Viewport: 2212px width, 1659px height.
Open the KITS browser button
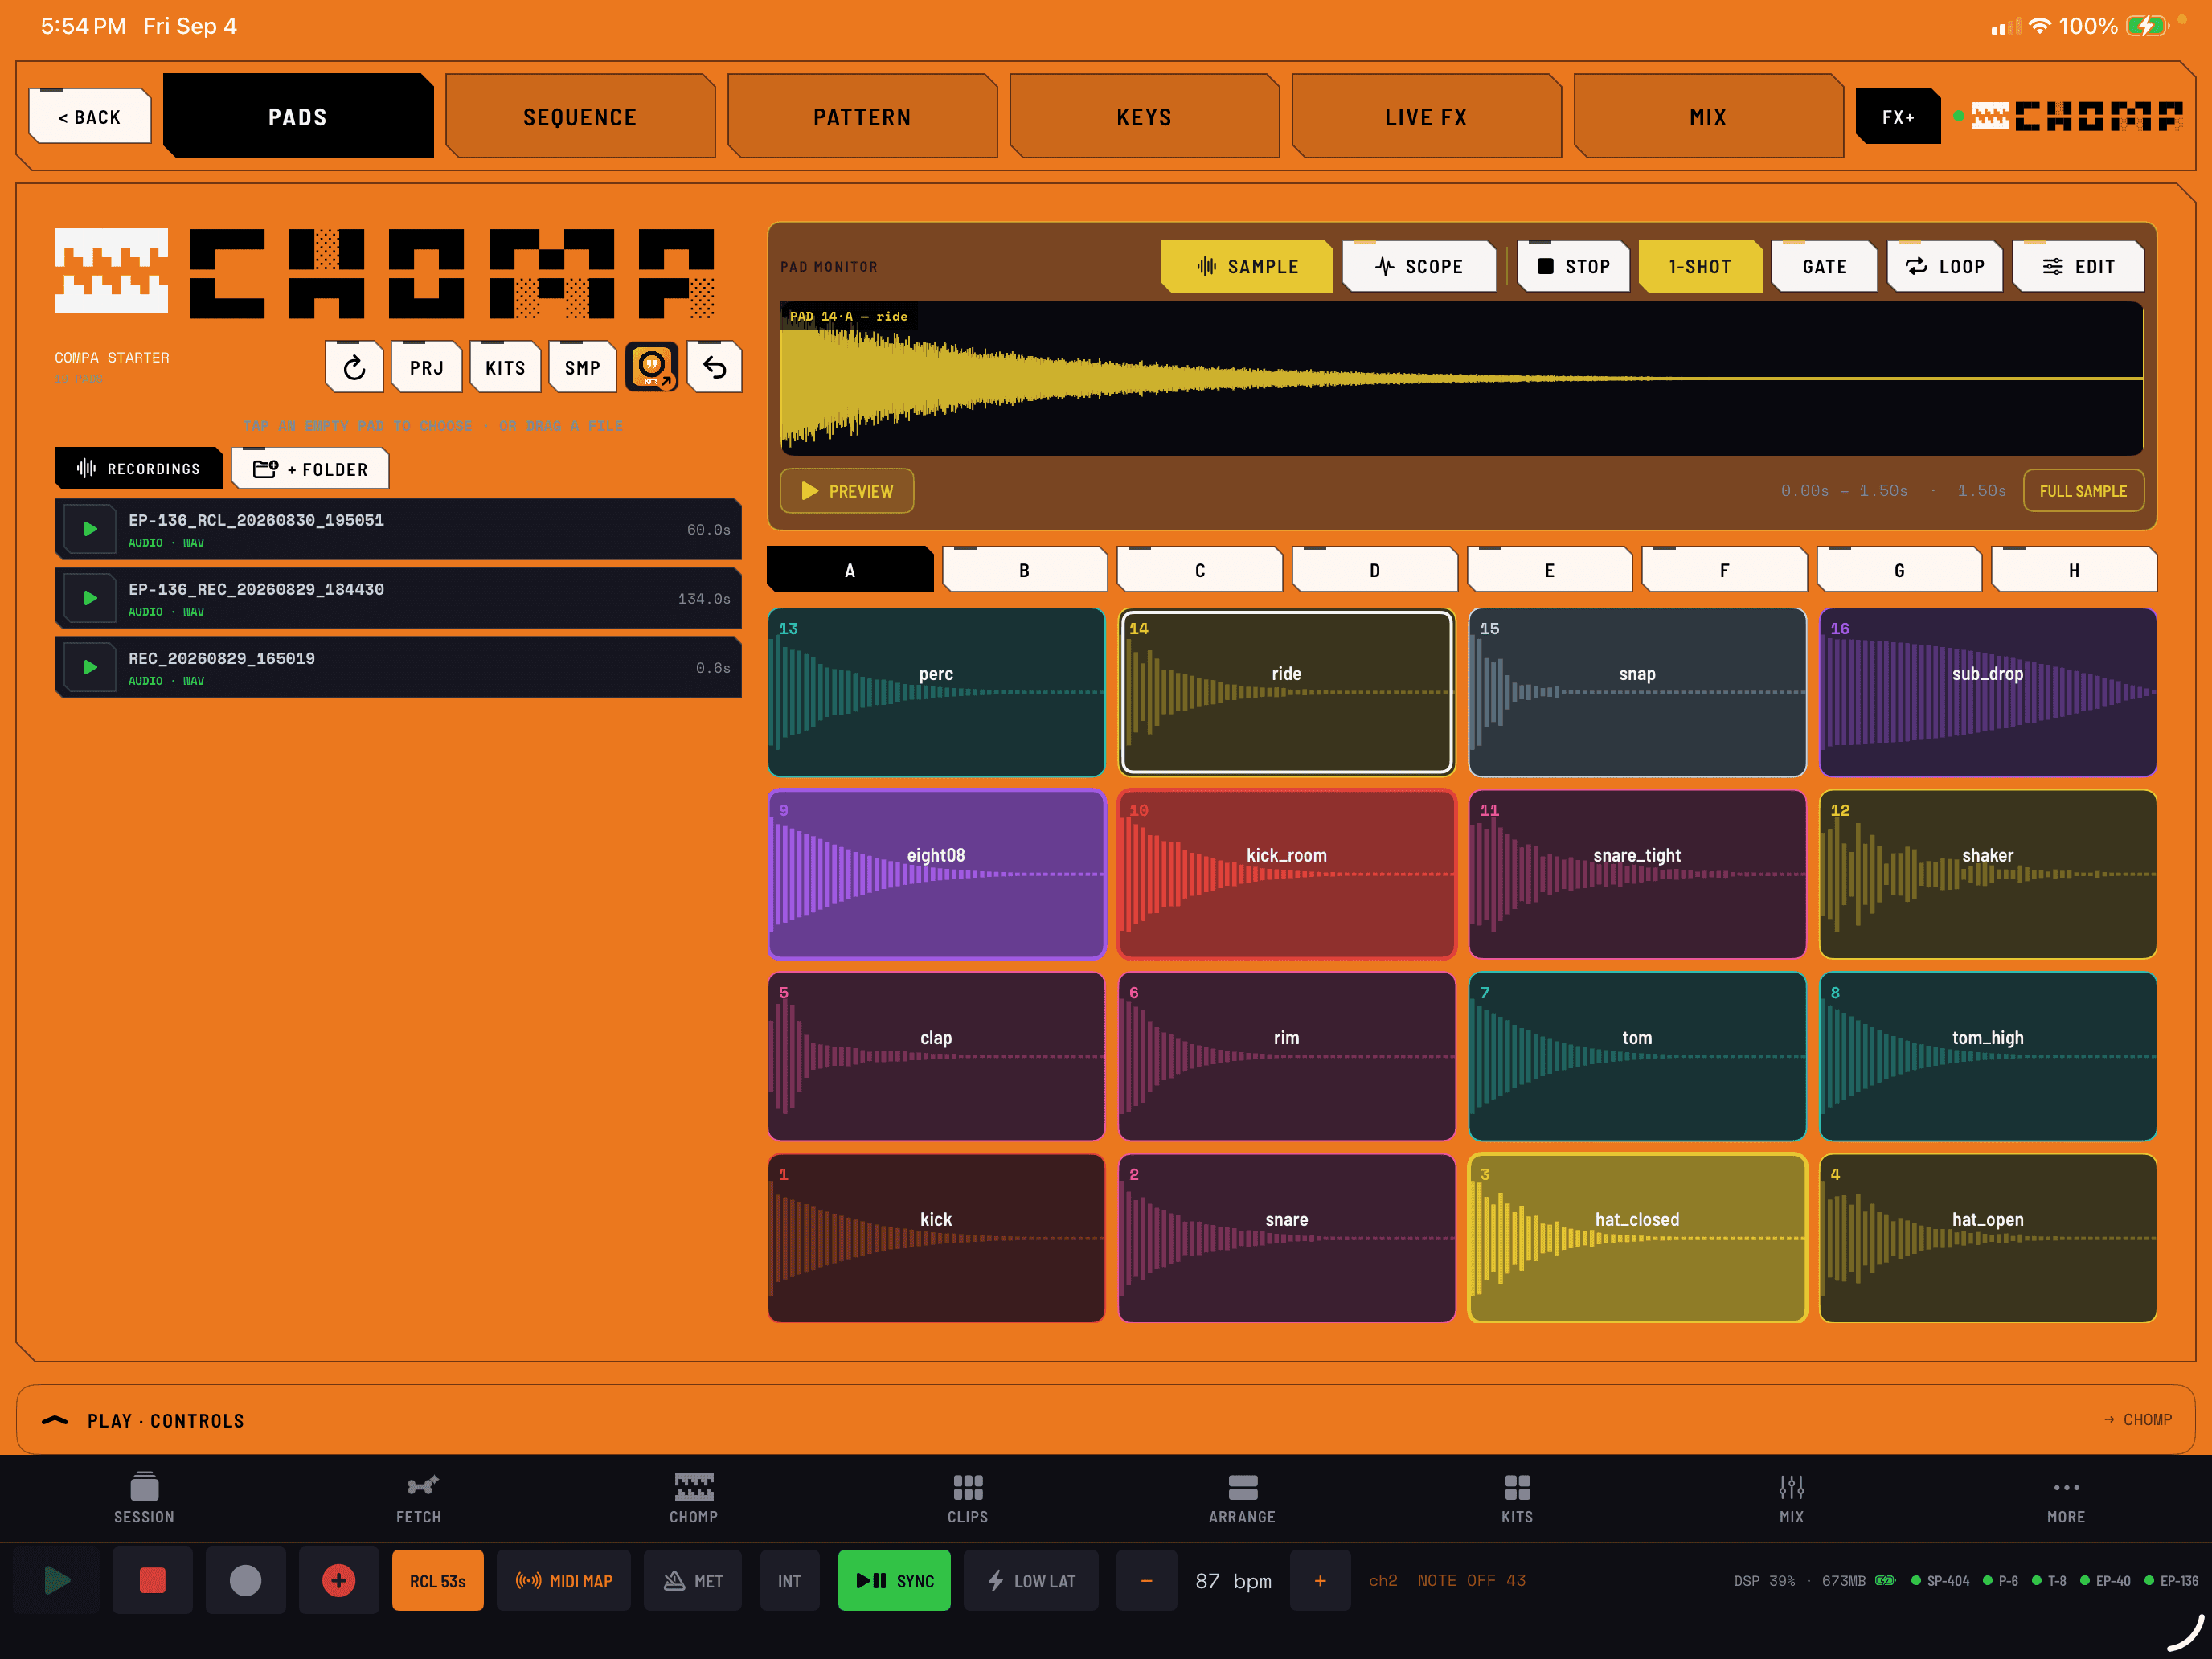(505, 368)
